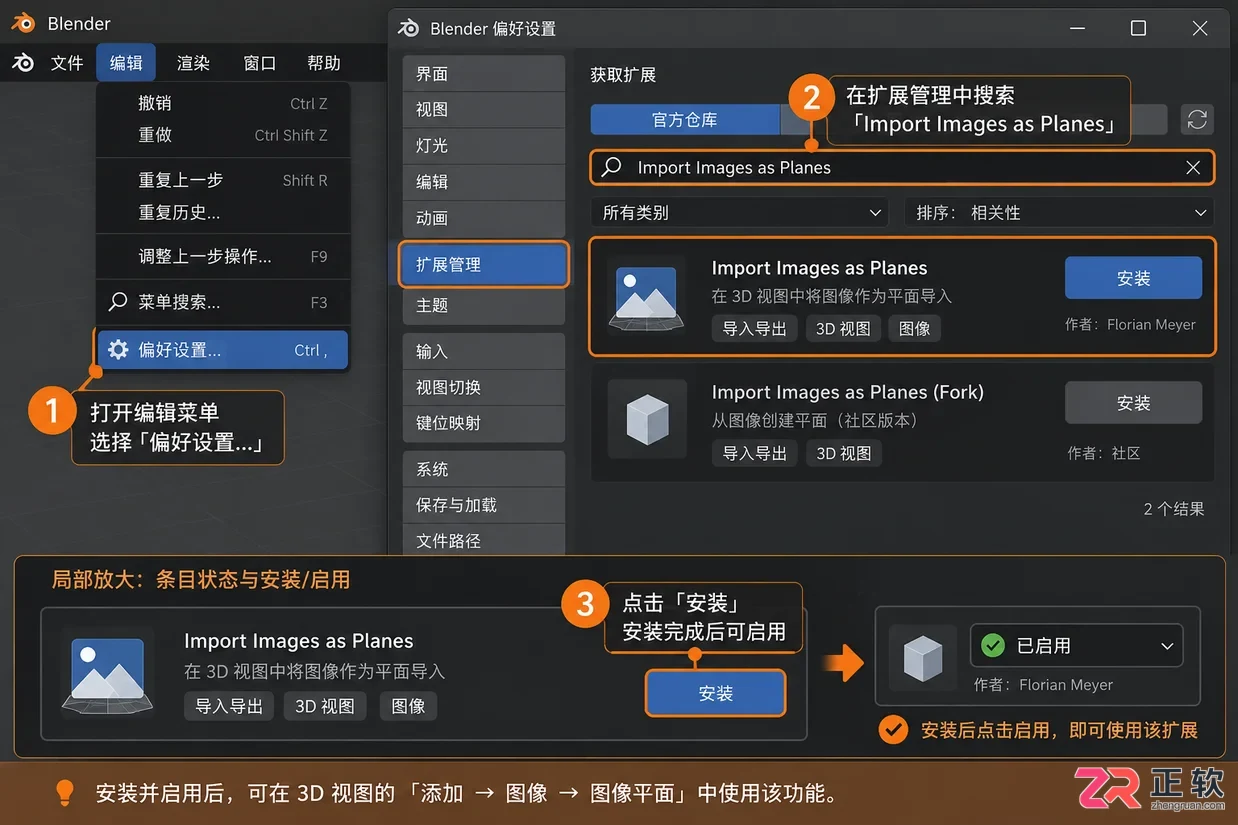
Task: Minimize the Blender 偏好设置 window
Action: tap(1076, 28)
